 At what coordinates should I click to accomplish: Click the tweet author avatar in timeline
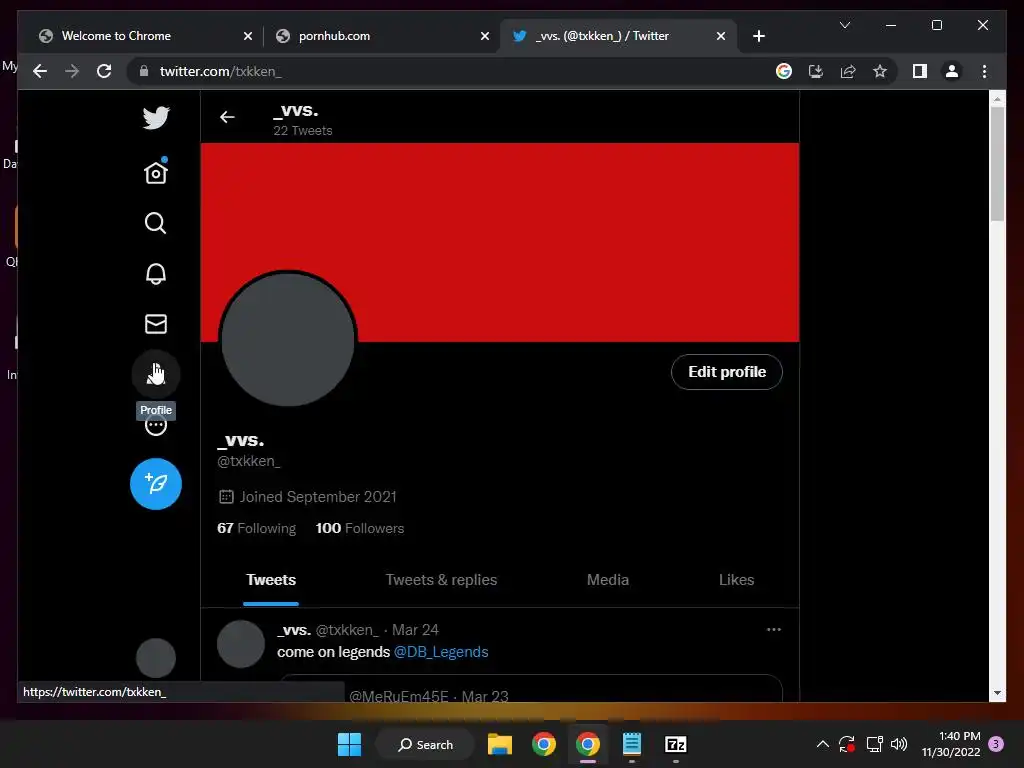[240, 644]
